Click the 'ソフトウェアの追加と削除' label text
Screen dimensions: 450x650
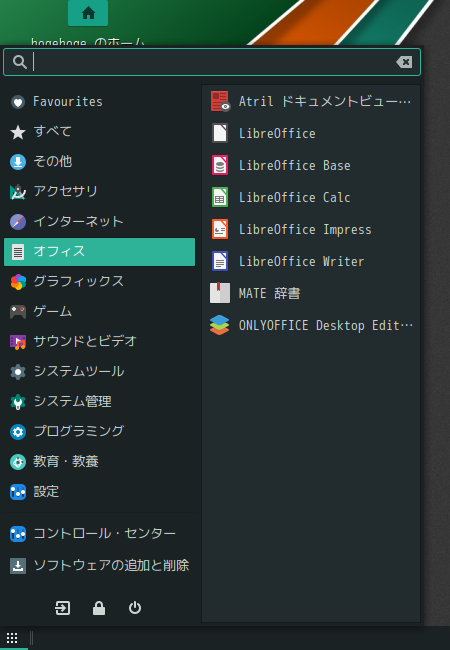pos(111,565)
